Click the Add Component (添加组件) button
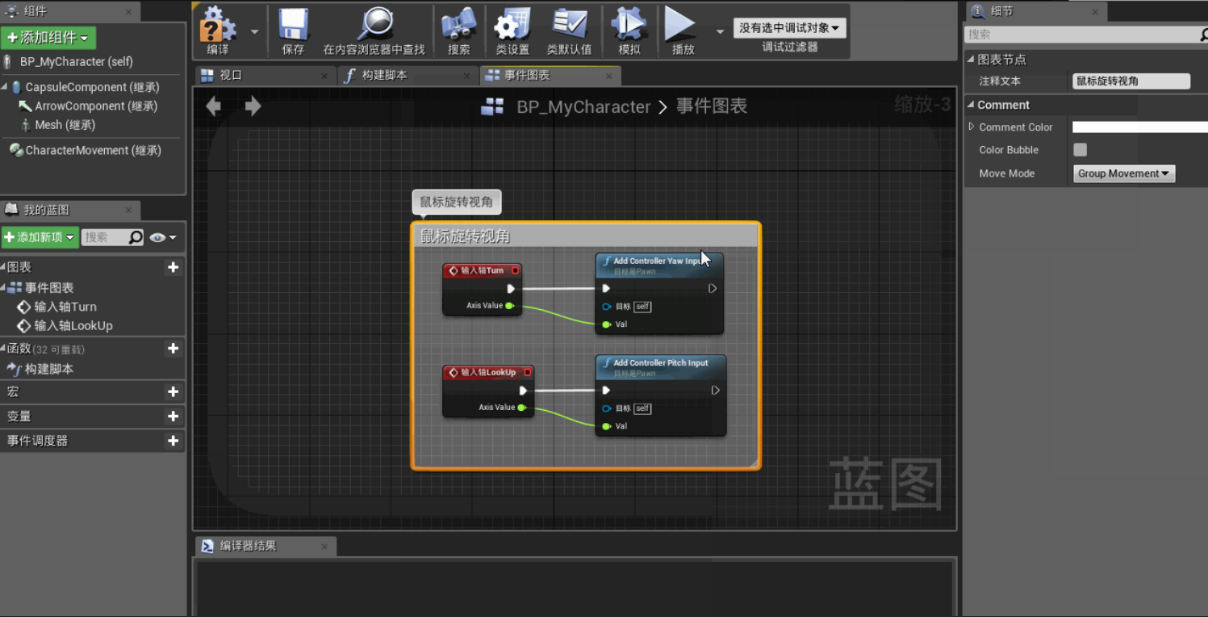Screen dimensions: 1208x617 coord(49,37)
